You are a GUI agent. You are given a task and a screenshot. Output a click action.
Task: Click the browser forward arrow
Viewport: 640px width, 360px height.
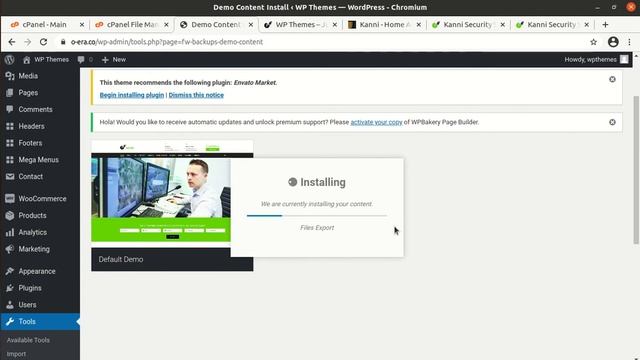[x=27, y=42]
